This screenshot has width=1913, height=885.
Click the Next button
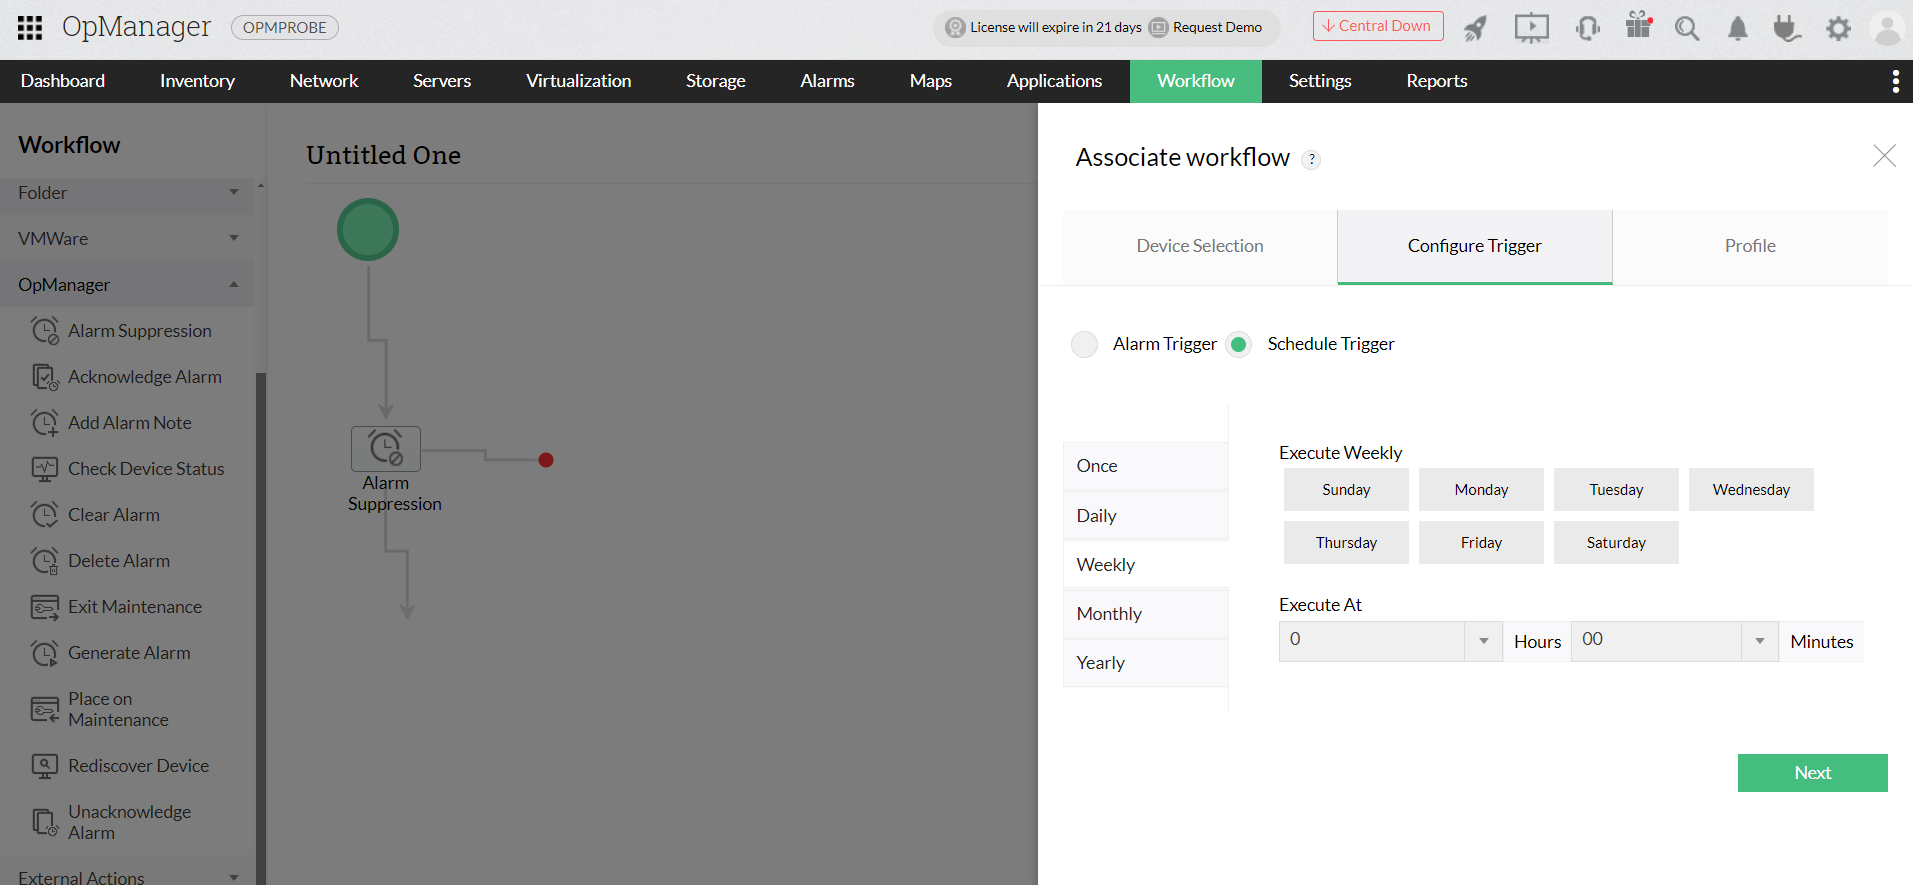(x=1812, y=773)
